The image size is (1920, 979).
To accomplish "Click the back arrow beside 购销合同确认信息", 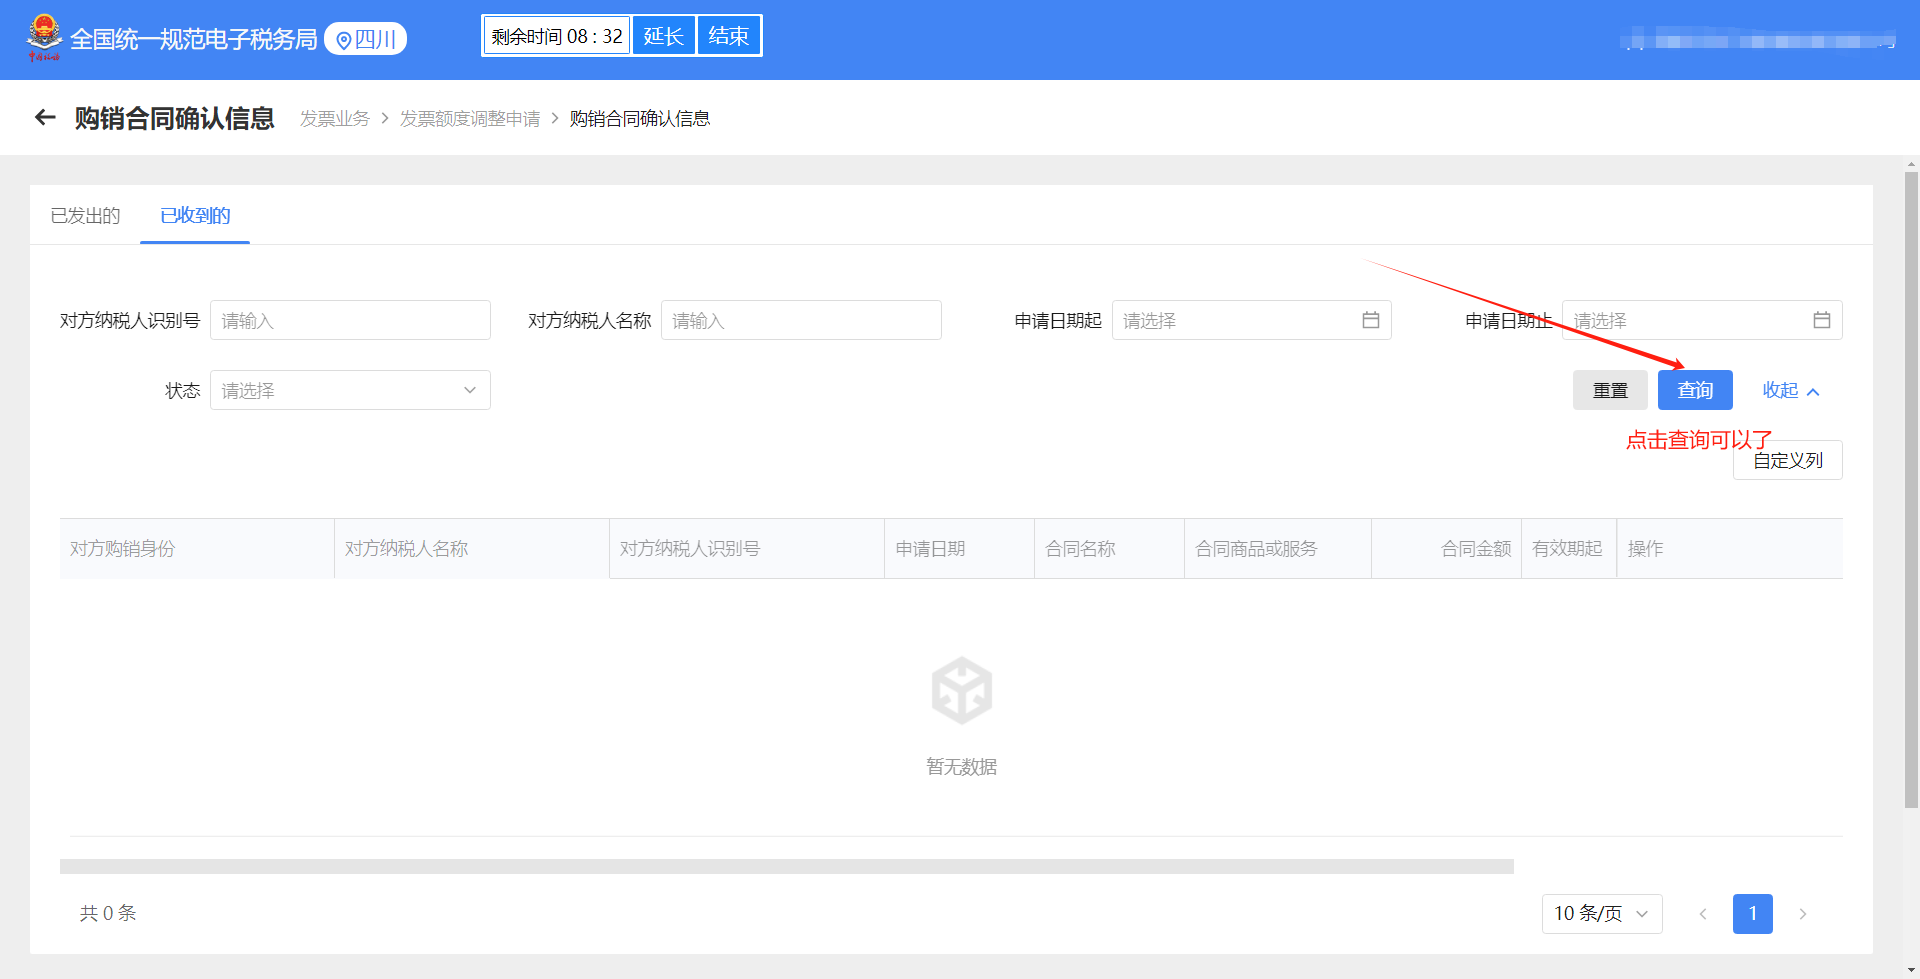I will [45, 118].
